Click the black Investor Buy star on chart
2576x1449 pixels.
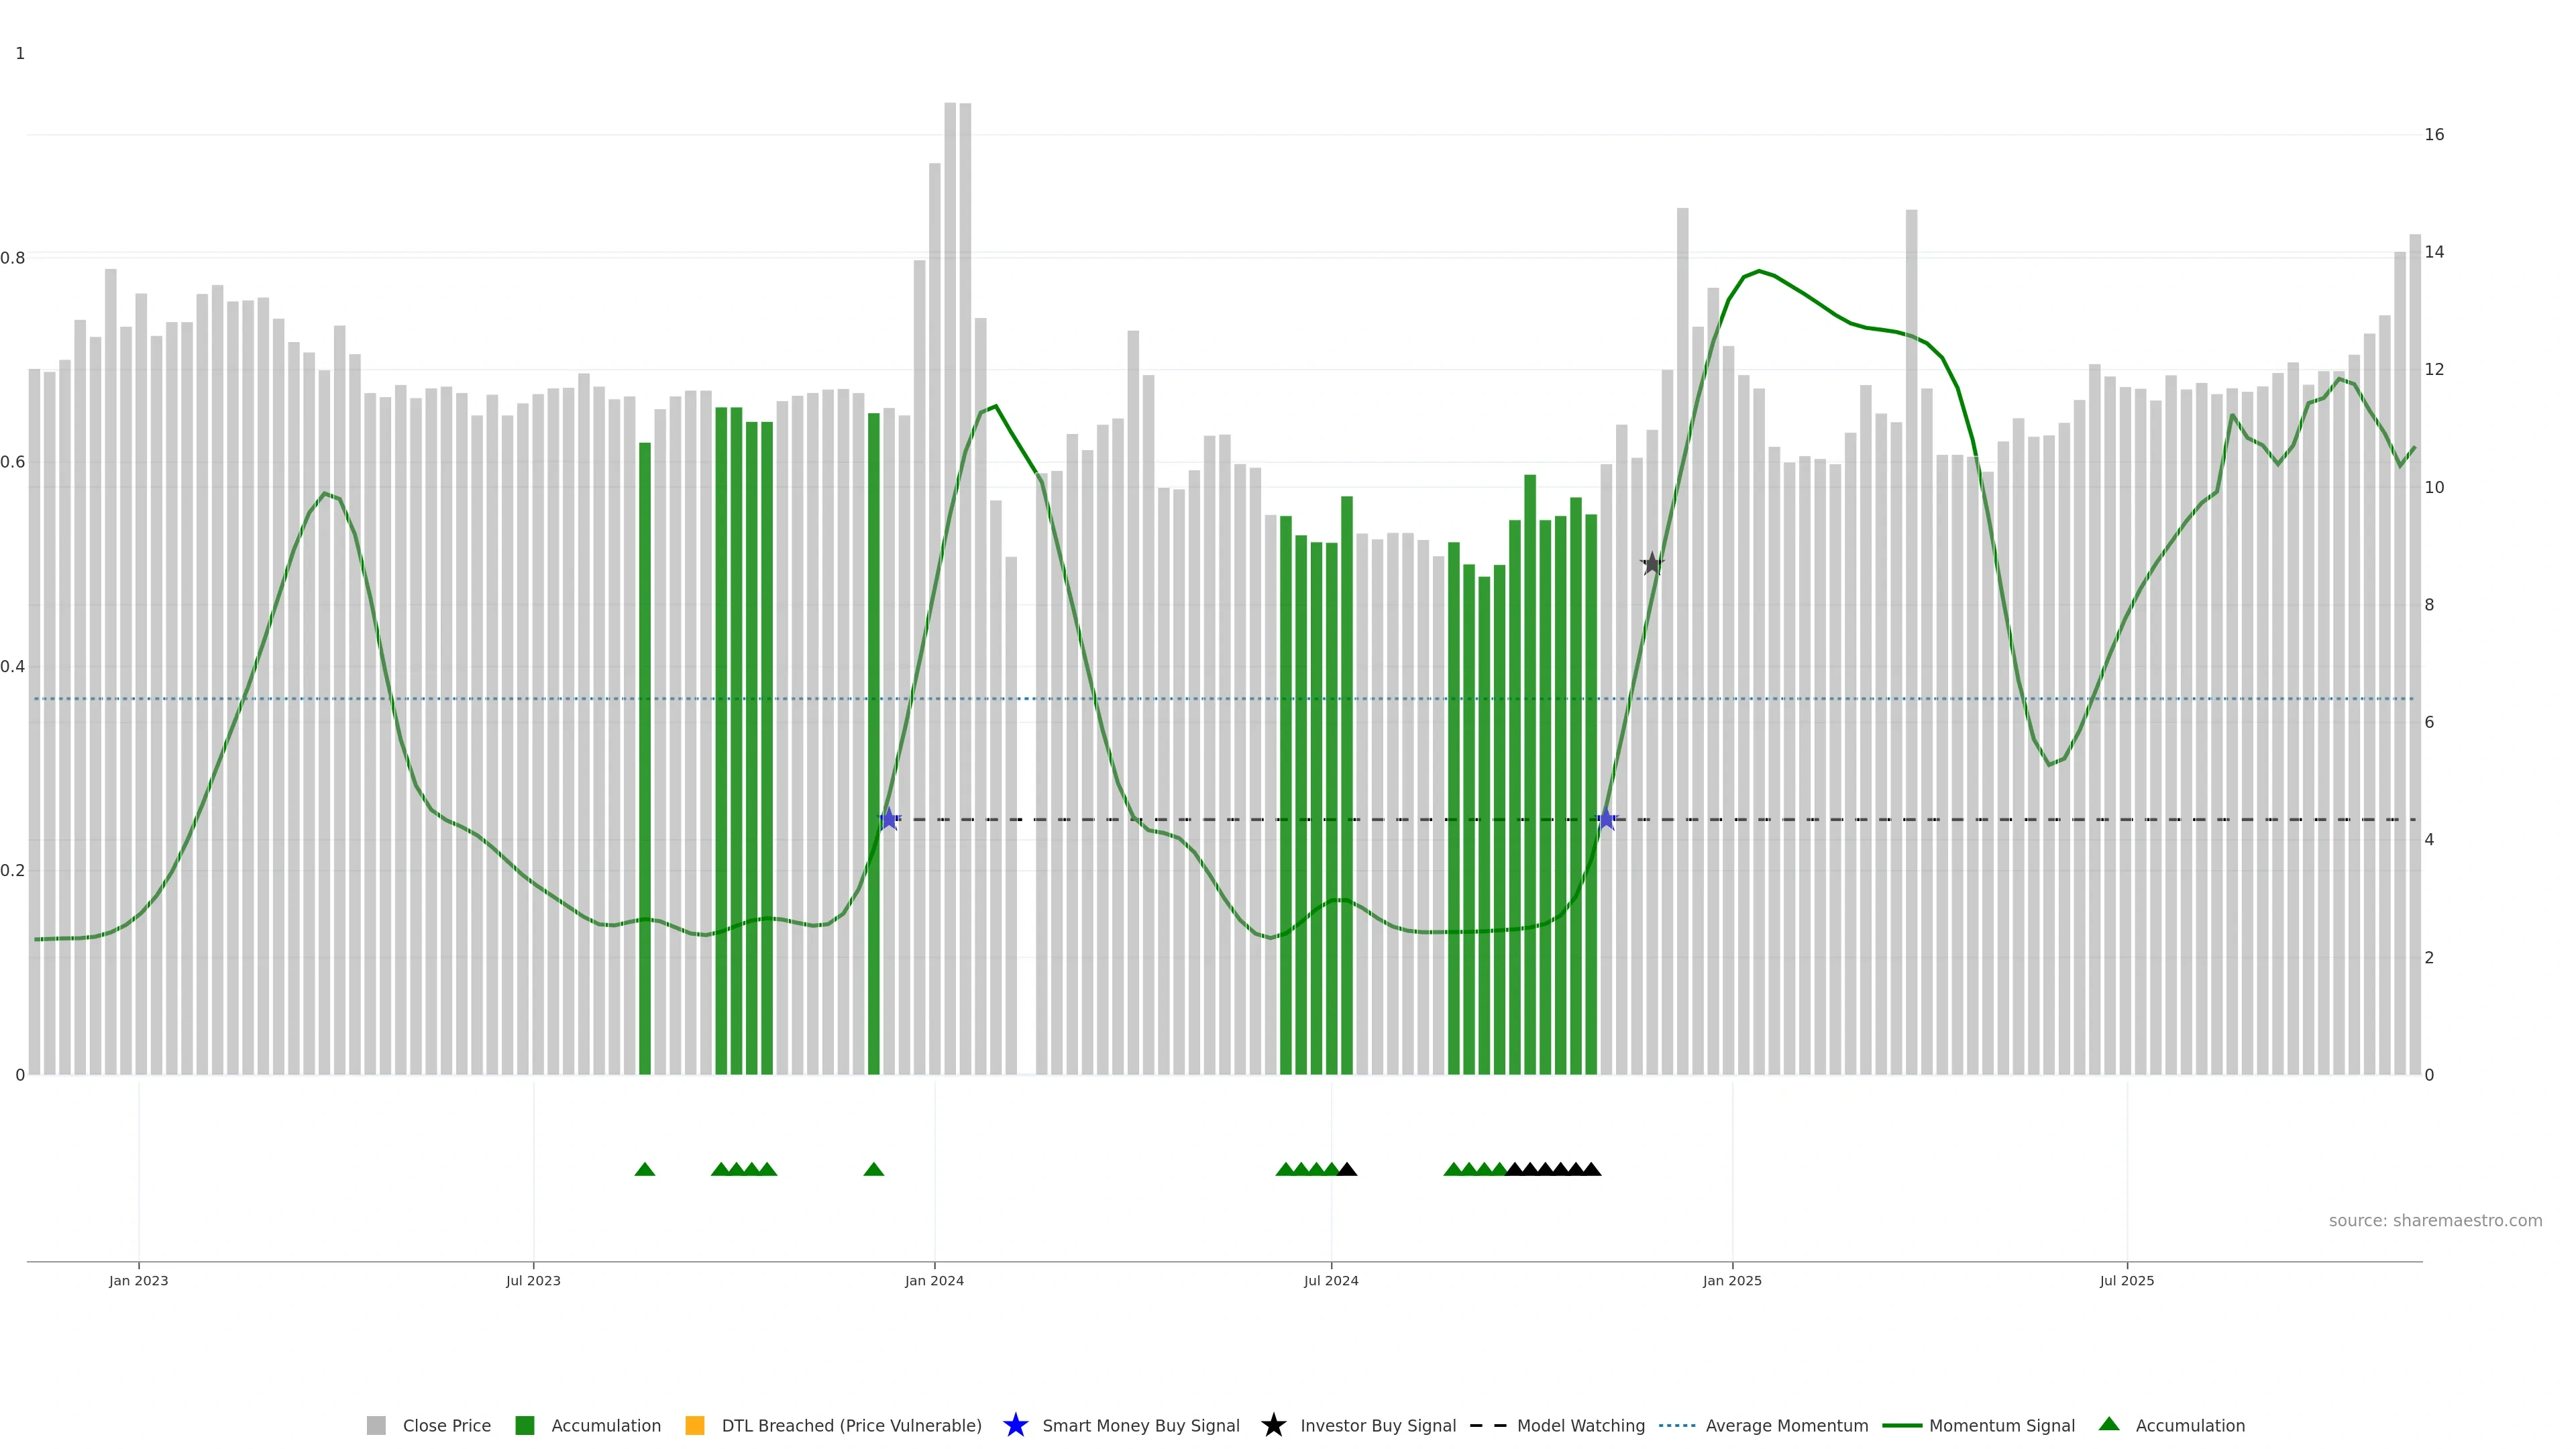(1652, 564)
